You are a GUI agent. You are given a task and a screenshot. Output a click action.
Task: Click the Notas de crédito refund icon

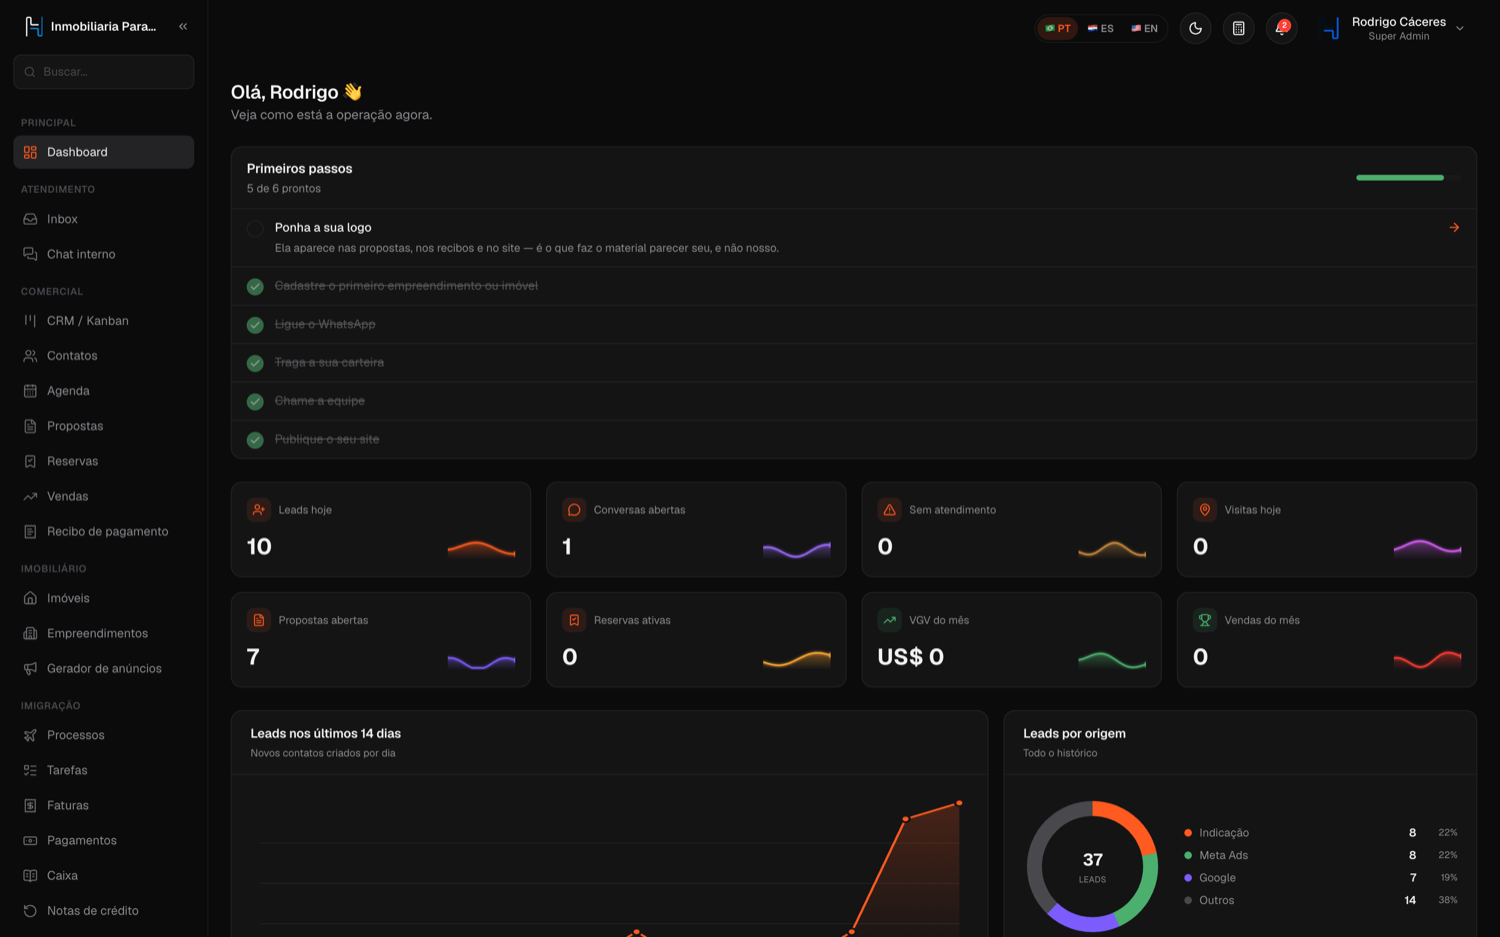tap(30, 910)
